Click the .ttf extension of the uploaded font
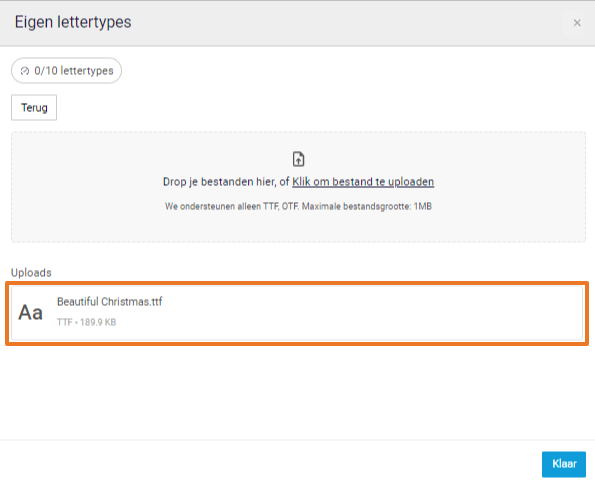The width and height of the screenshot is (595, 487). tap(156, 302)
